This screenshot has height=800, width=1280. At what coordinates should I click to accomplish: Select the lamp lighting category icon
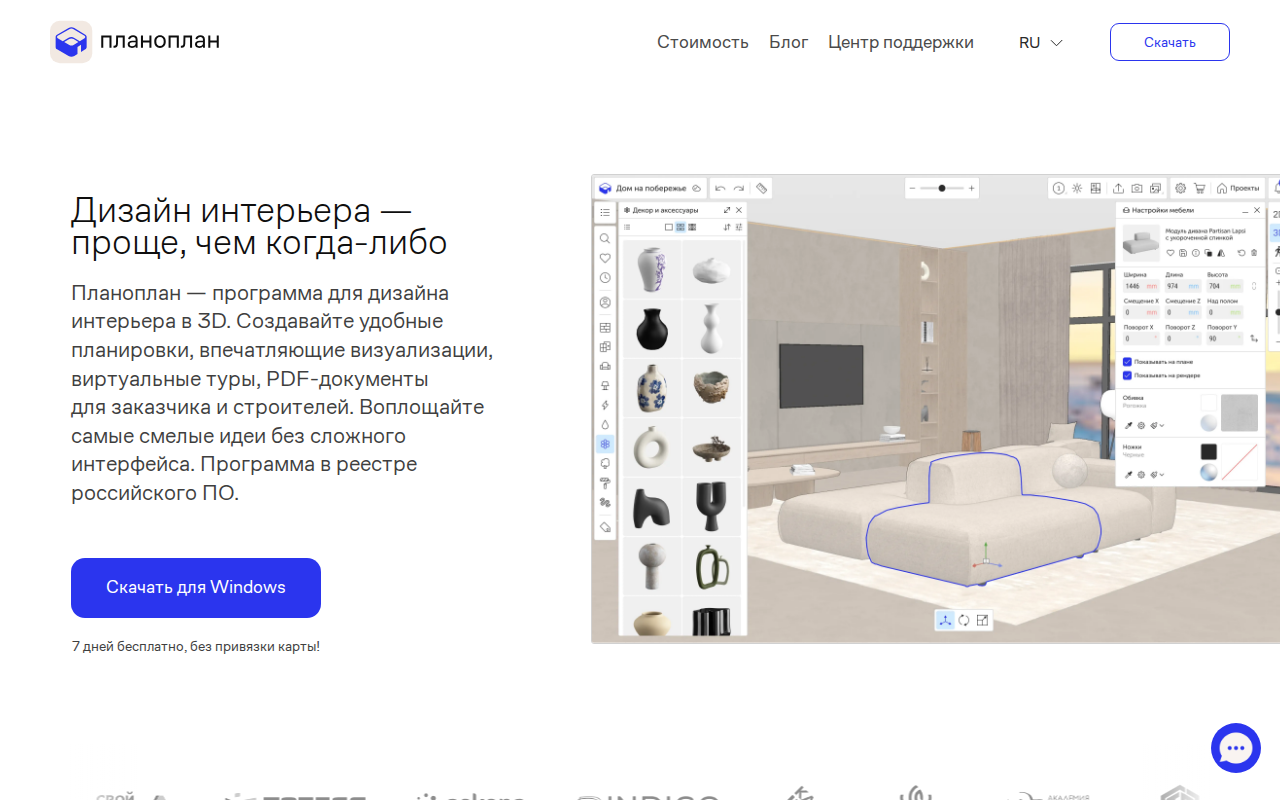click(x=605, y=386)
